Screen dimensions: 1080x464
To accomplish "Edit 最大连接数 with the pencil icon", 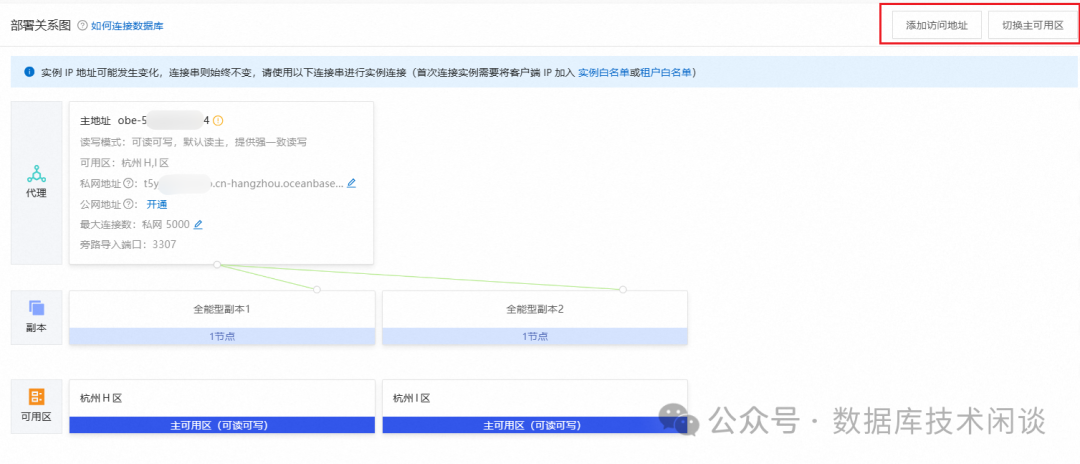I will pos(198,224).
